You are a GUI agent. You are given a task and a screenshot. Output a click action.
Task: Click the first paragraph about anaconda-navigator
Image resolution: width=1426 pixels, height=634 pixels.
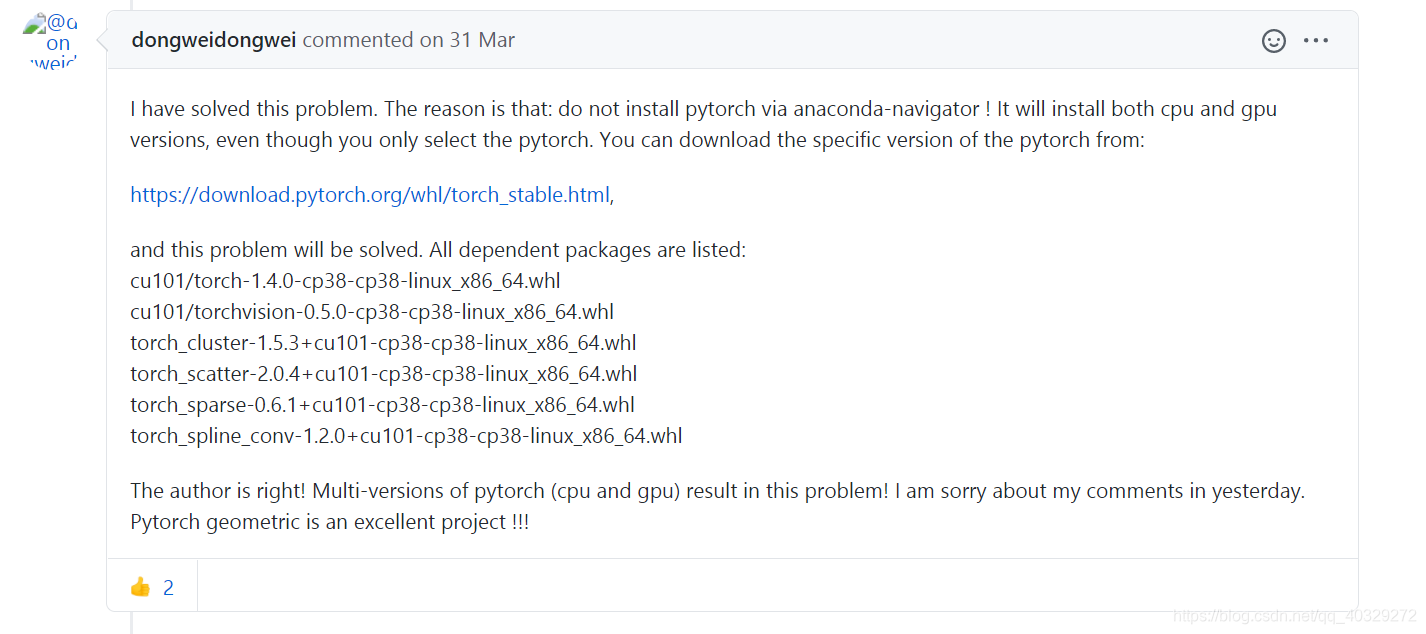coord(700,124)
